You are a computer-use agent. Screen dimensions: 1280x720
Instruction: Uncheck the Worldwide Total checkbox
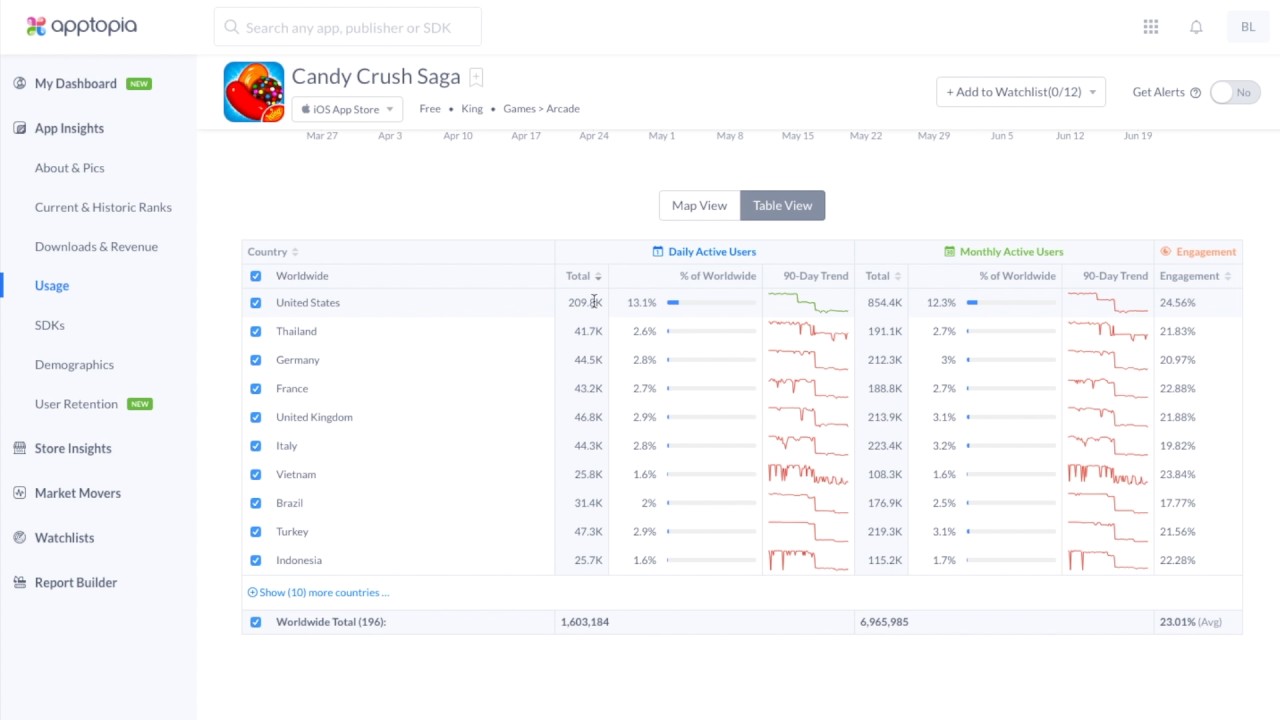pyautogui.click(x=256, y=622)
